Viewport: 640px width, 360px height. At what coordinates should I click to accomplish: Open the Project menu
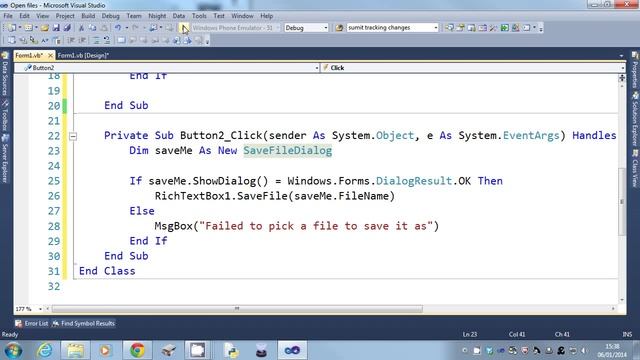[65, 16]
